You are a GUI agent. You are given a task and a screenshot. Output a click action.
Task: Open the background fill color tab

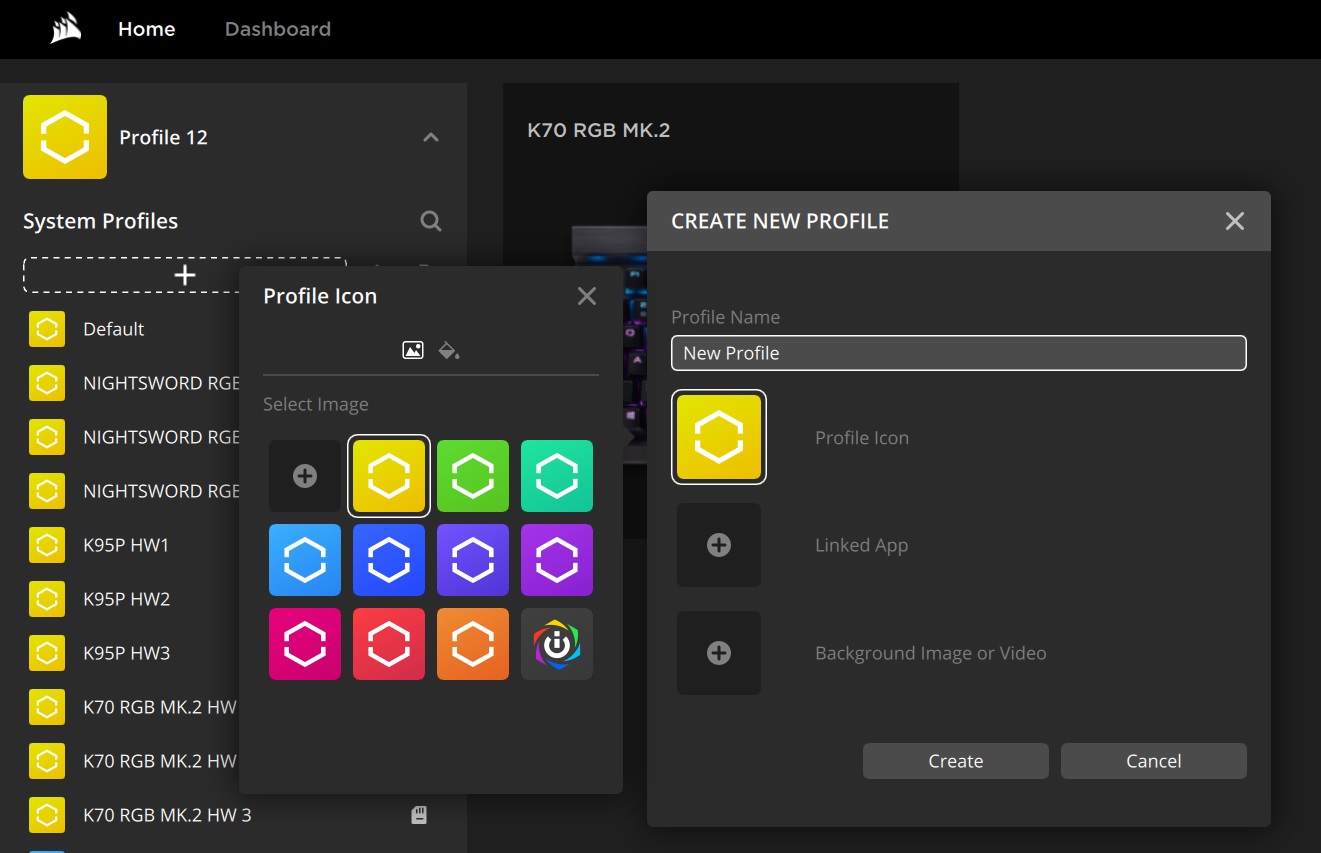click(448, 350)
